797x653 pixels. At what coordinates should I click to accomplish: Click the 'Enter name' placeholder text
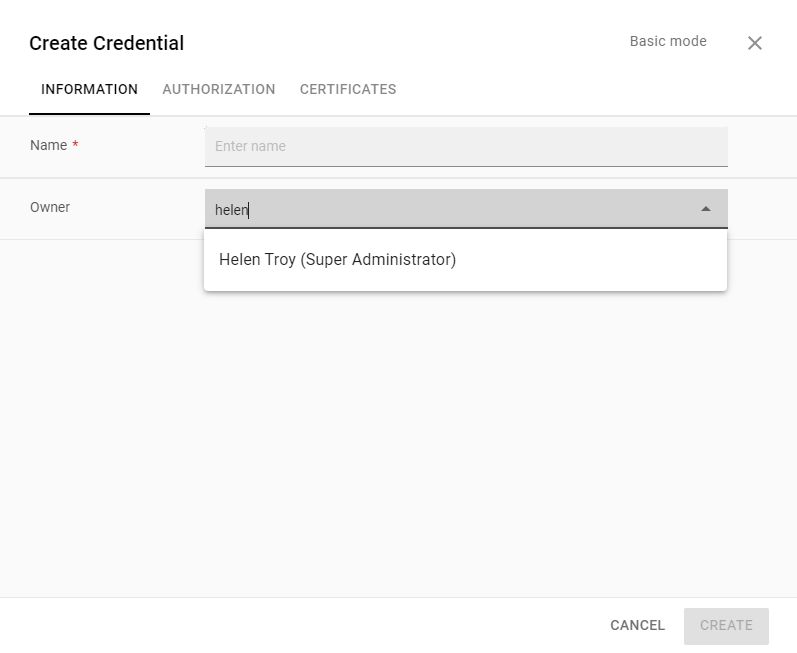pos(250,146)
